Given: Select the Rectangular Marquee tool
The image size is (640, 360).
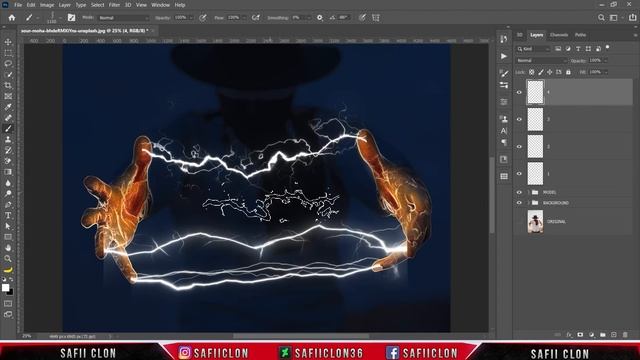Looking at the screenshot, I should pyautogui.click(x=8, y=53).
